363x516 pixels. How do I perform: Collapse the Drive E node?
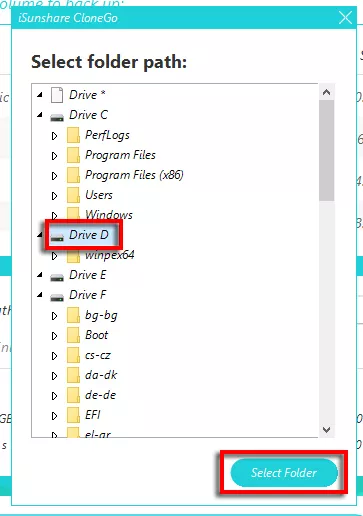click(x=40, y=275)
